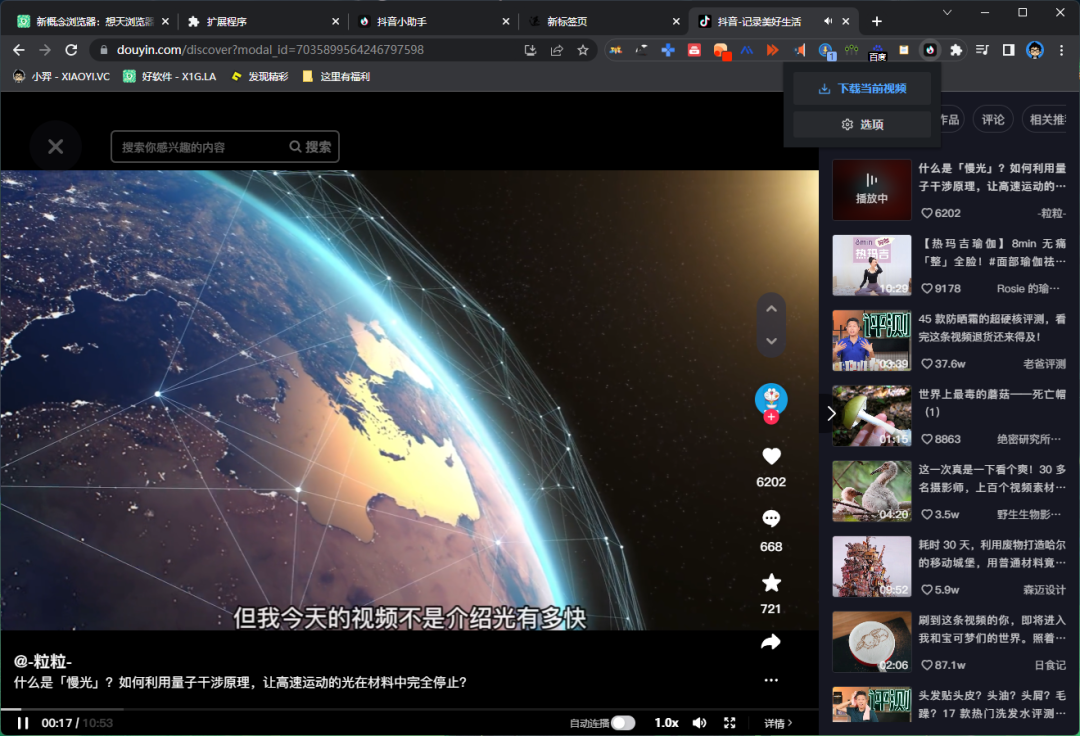This screenshot has width=1080, height=736.
Task: Click the 搜索 search button
Action: click(x=311, y=147)
